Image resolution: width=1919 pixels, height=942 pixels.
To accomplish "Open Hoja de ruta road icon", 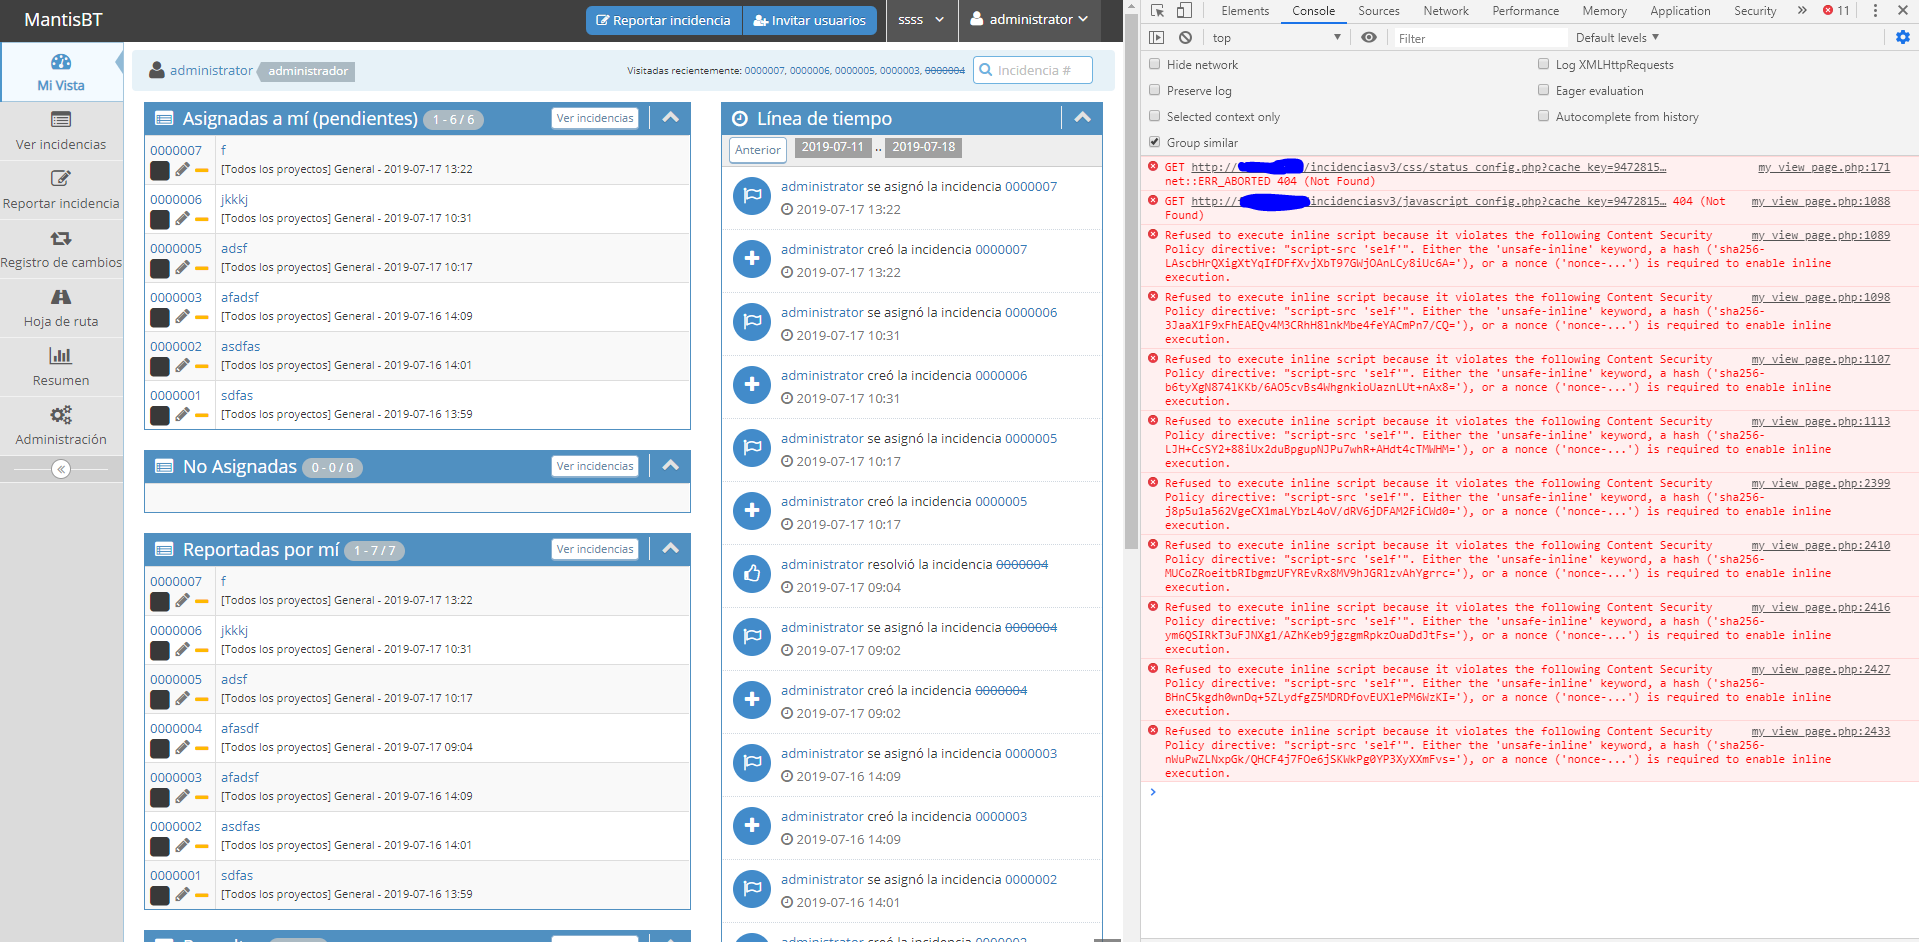I will point(61,297).
